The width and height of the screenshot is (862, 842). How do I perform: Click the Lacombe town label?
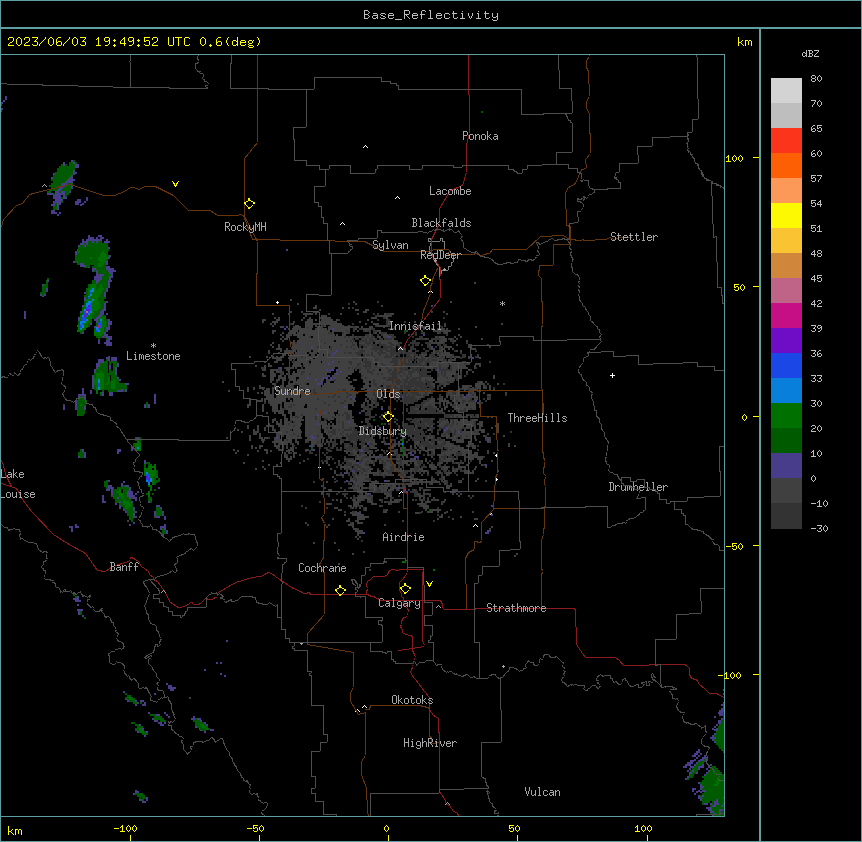pos(450,191)
